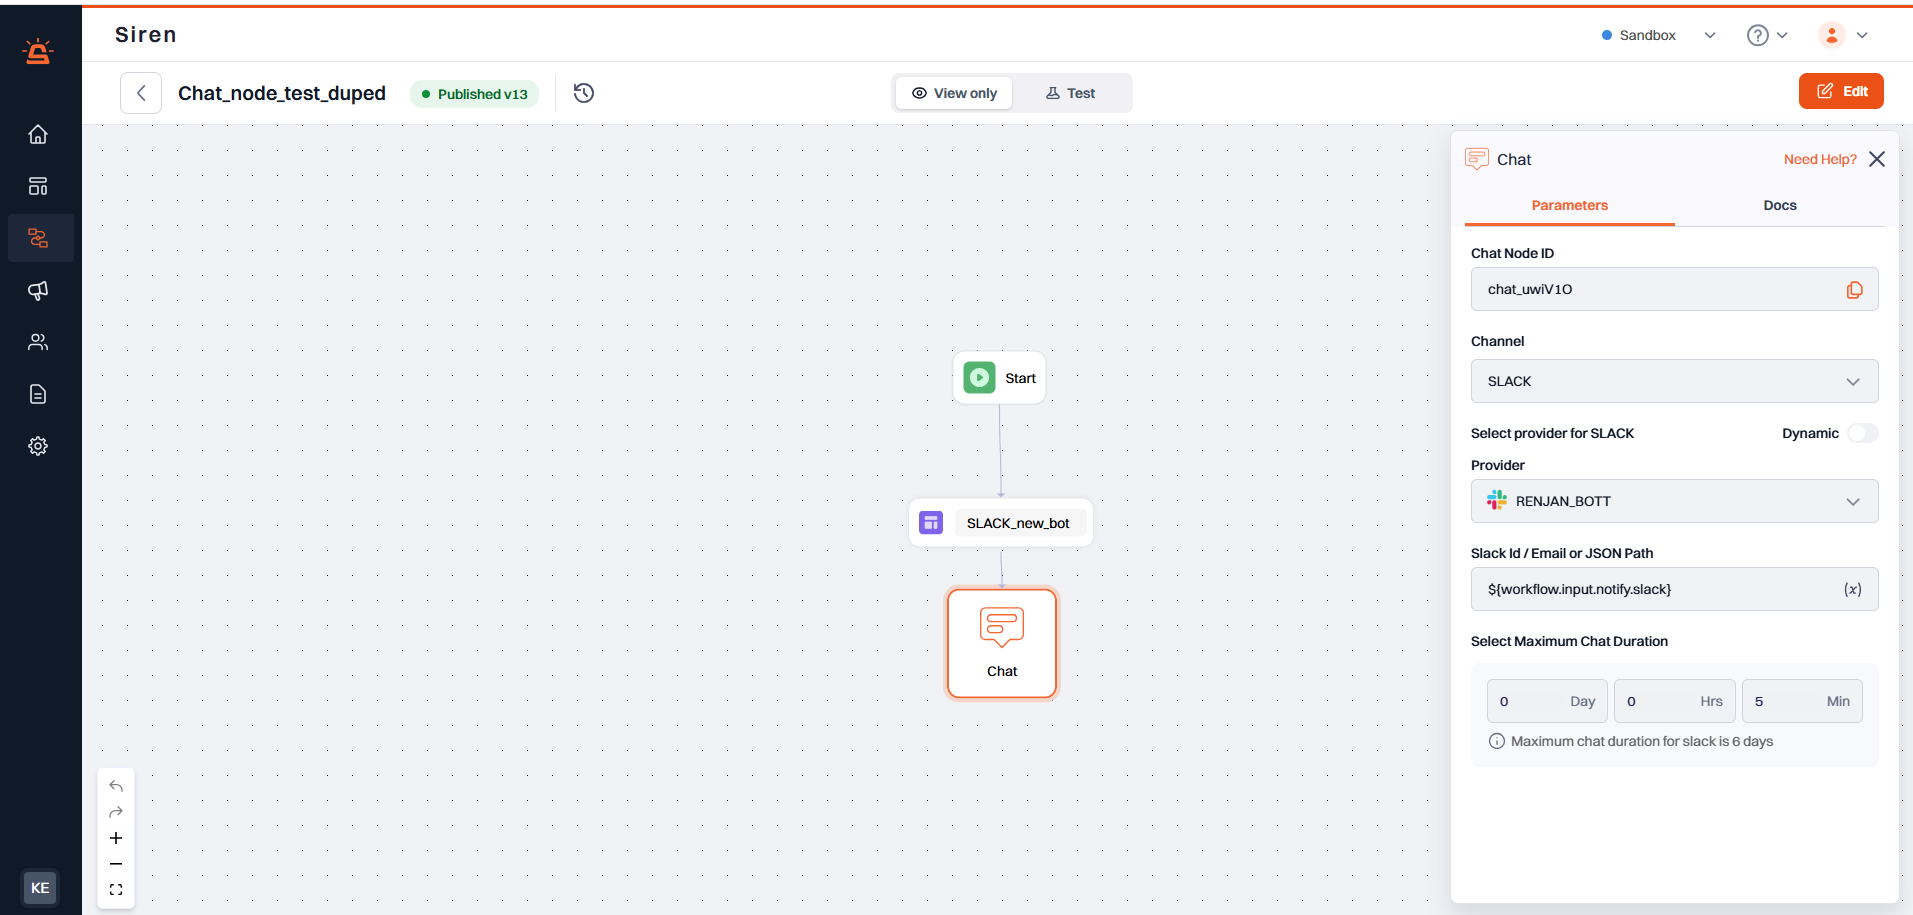The image size is (1913, 915).
Task: Open the Need Help? link
Action: coord(1820,159)
